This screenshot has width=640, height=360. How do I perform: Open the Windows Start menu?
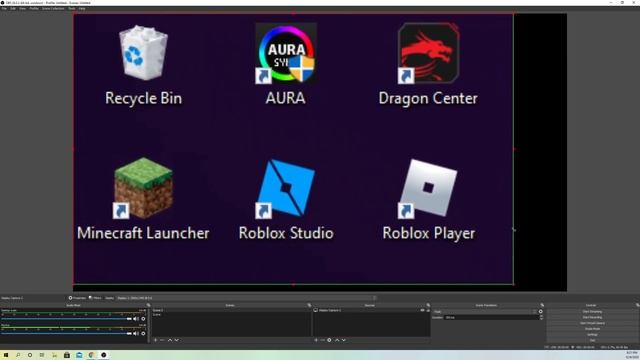pyautogui.click(x=6, y=355)
